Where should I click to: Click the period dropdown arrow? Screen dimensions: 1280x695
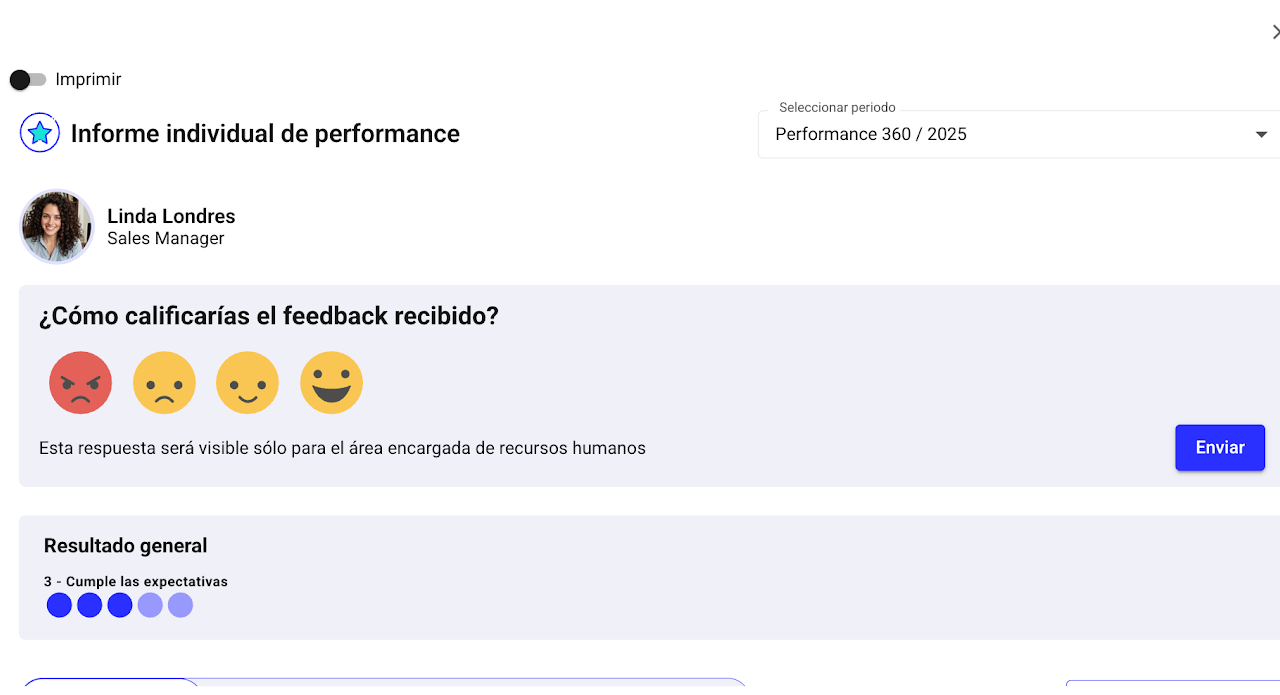pyautogui.click(x=1261, y=135)
